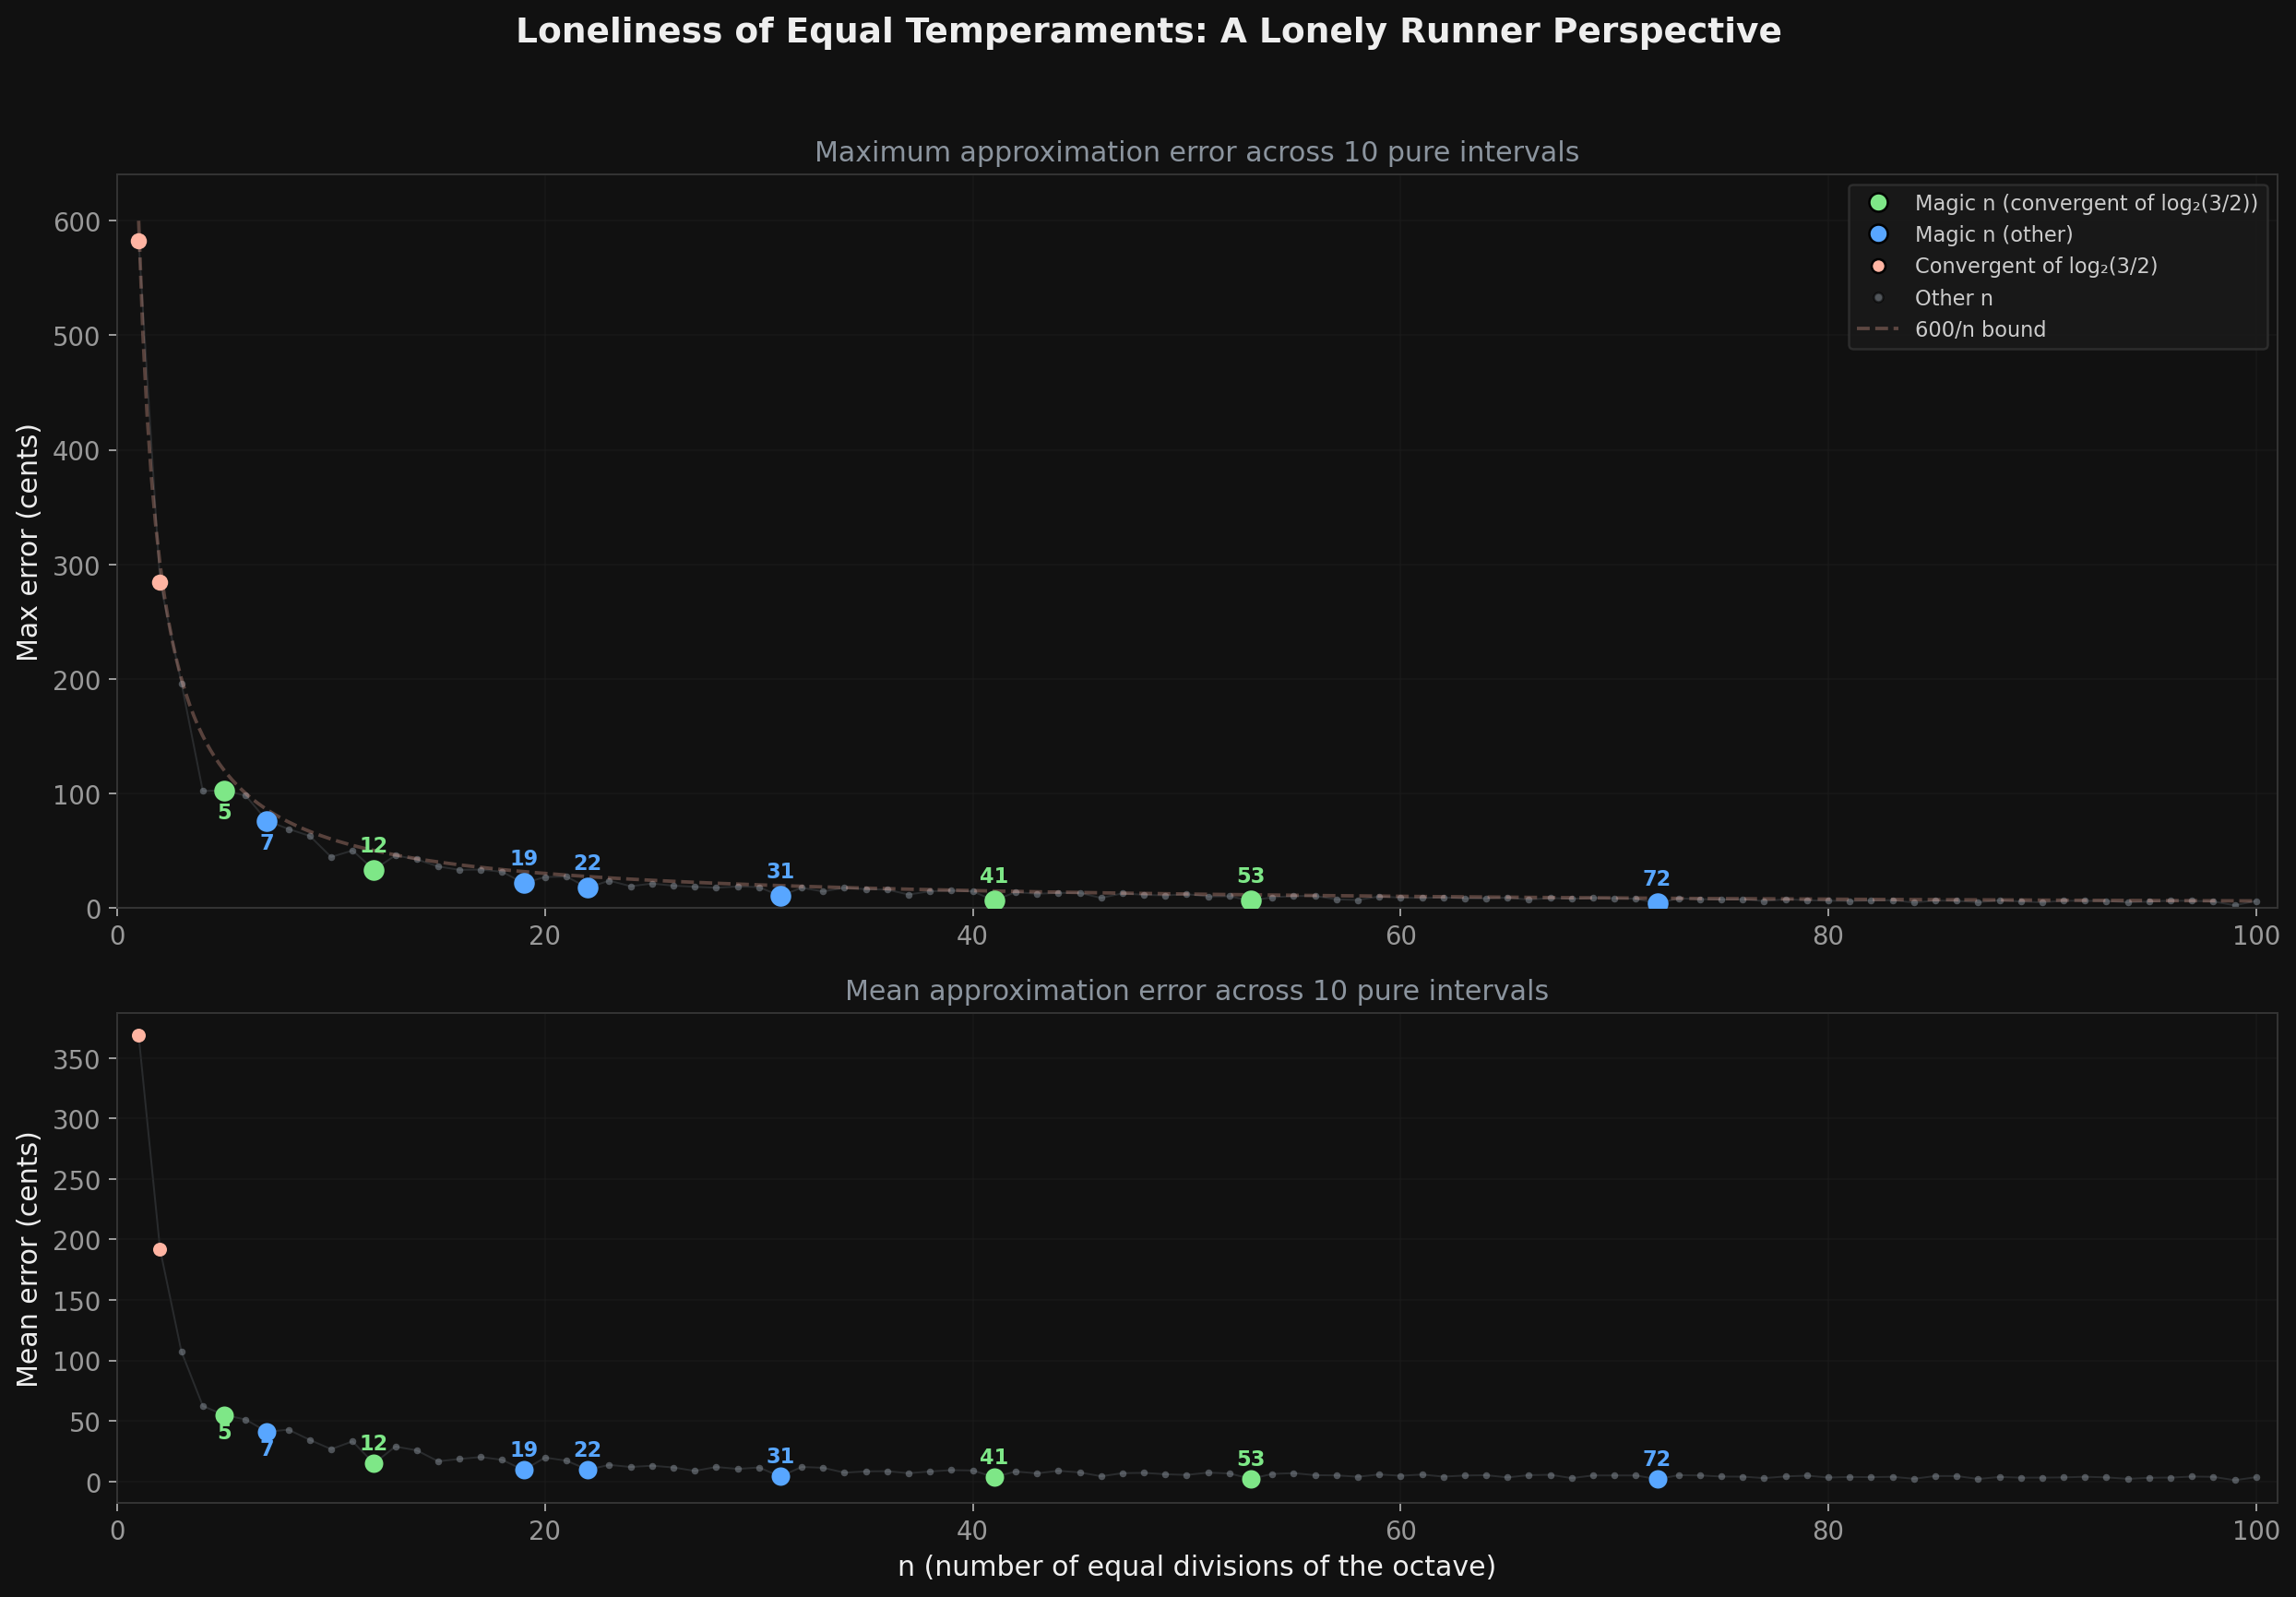
Task: Expand the legend box in the upper chart
Action: pos(2057,265)
